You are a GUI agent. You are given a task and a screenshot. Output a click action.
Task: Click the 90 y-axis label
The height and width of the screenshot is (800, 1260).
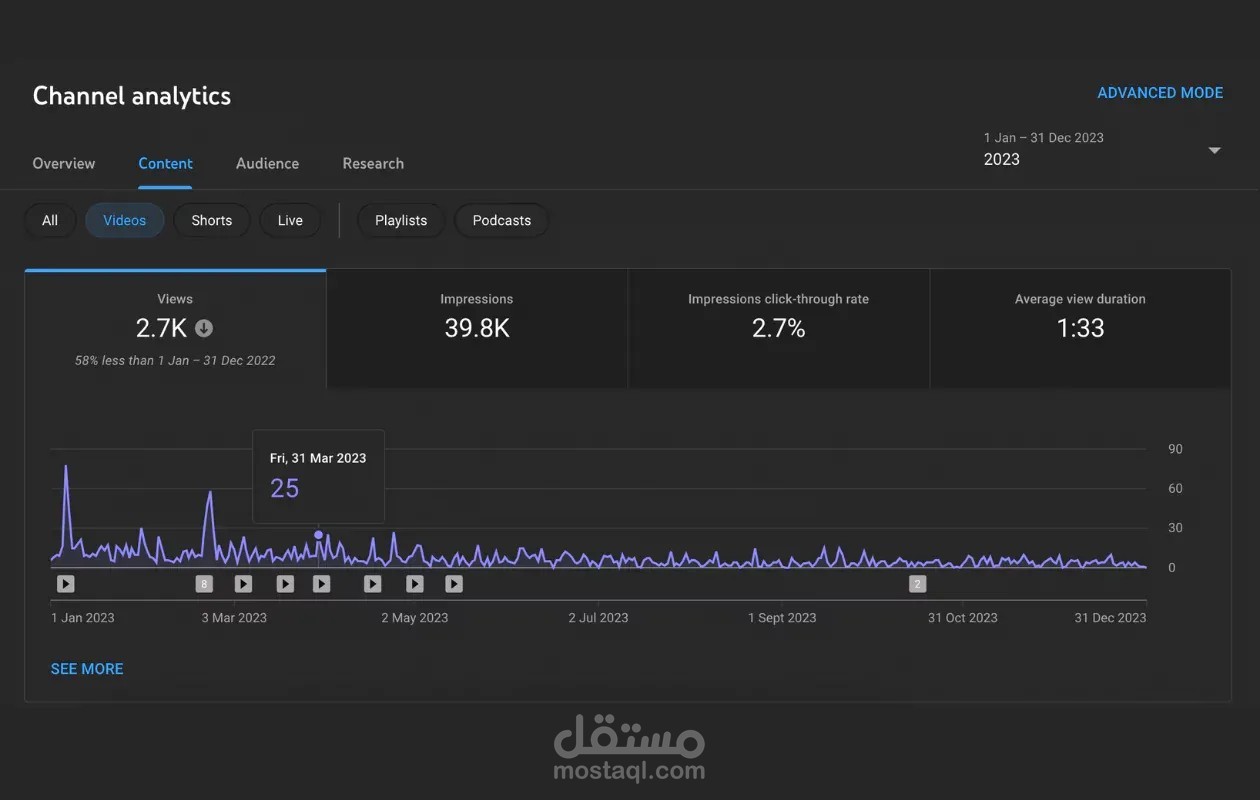tap(1175, 449)
